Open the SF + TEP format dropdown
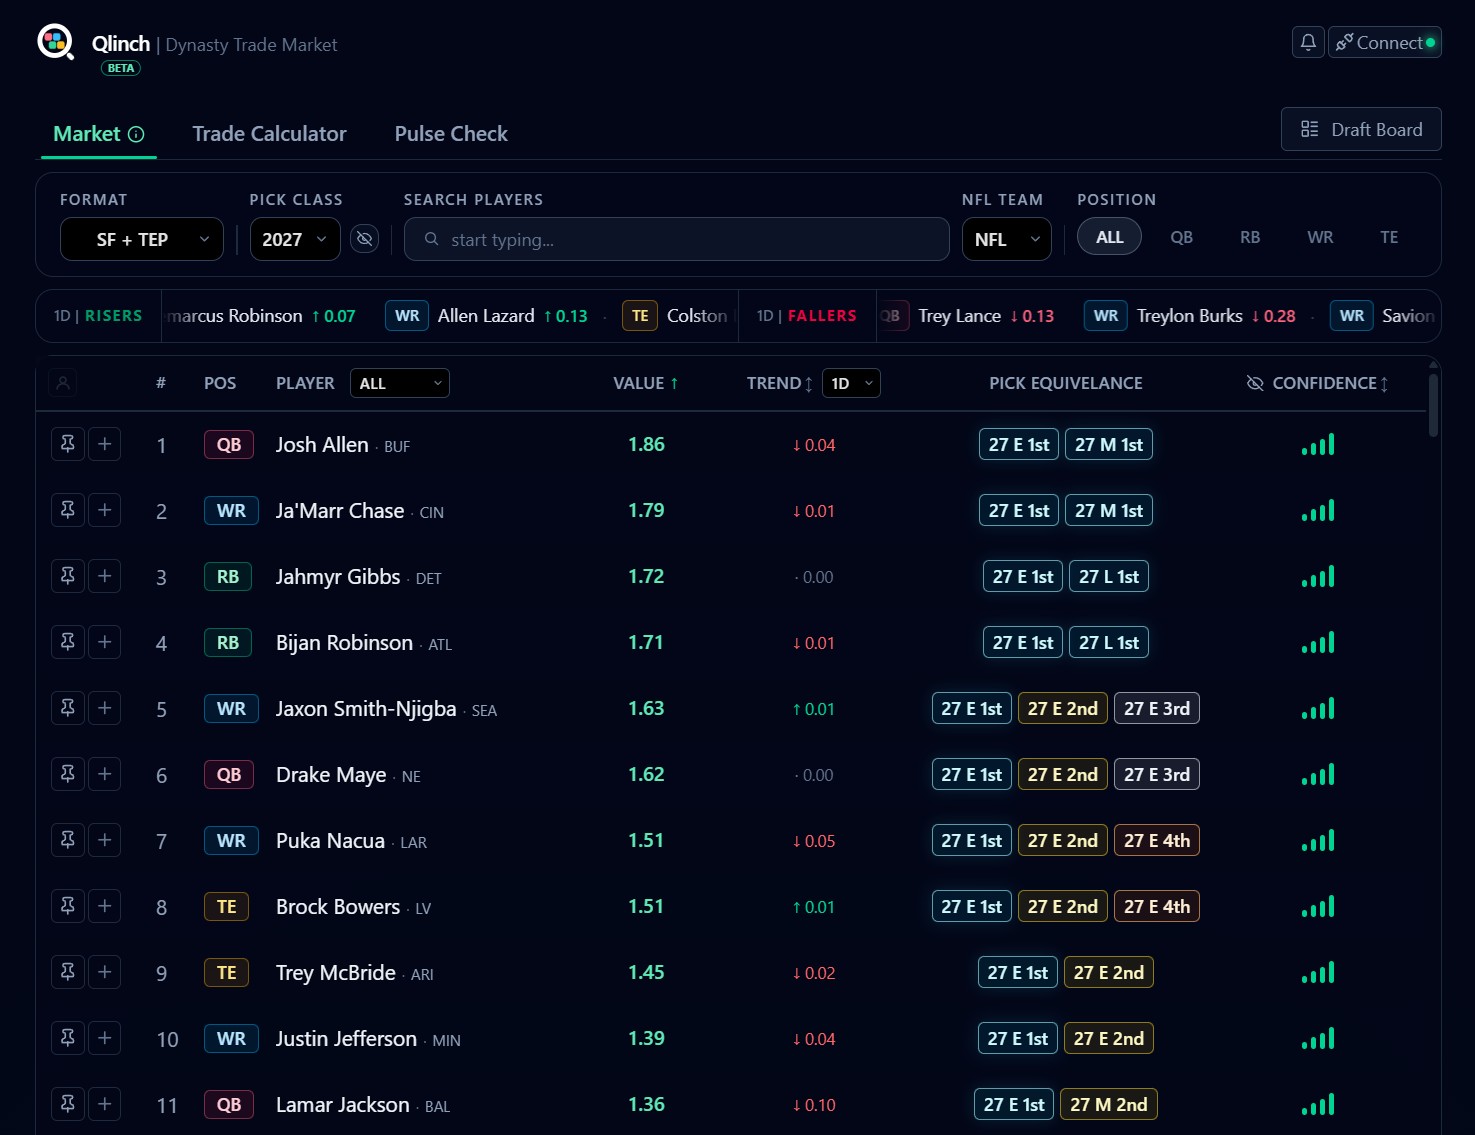 tap(142, 239)
